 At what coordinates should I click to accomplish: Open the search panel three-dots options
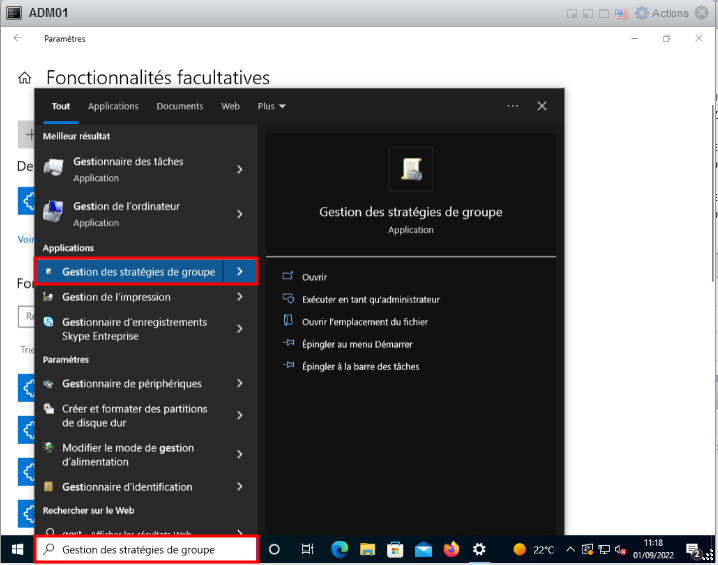[513, 106]
